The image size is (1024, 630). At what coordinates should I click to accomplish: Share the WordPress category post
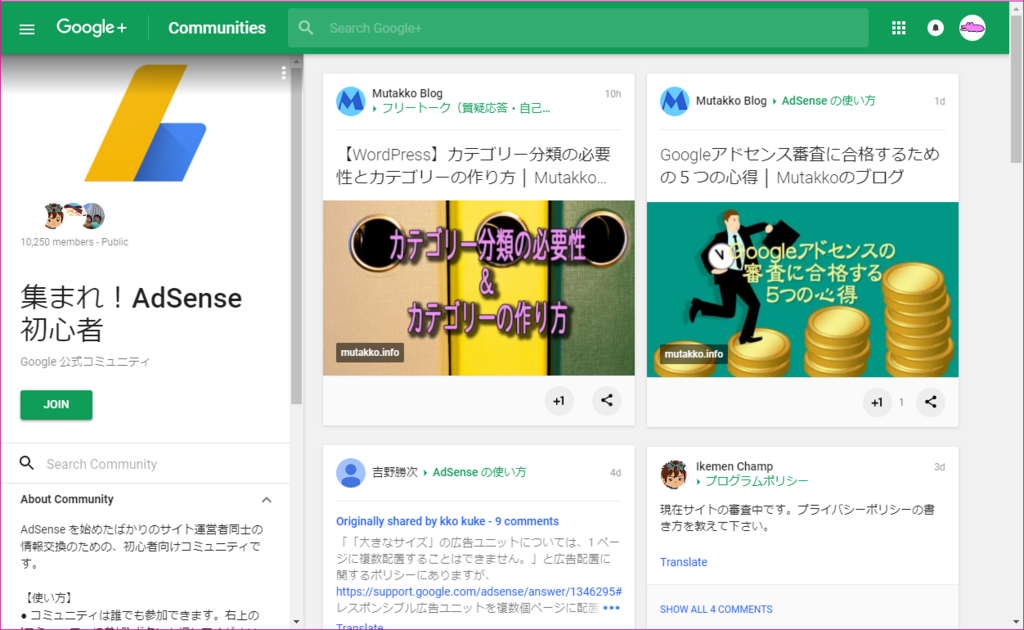tap(607, 401)
